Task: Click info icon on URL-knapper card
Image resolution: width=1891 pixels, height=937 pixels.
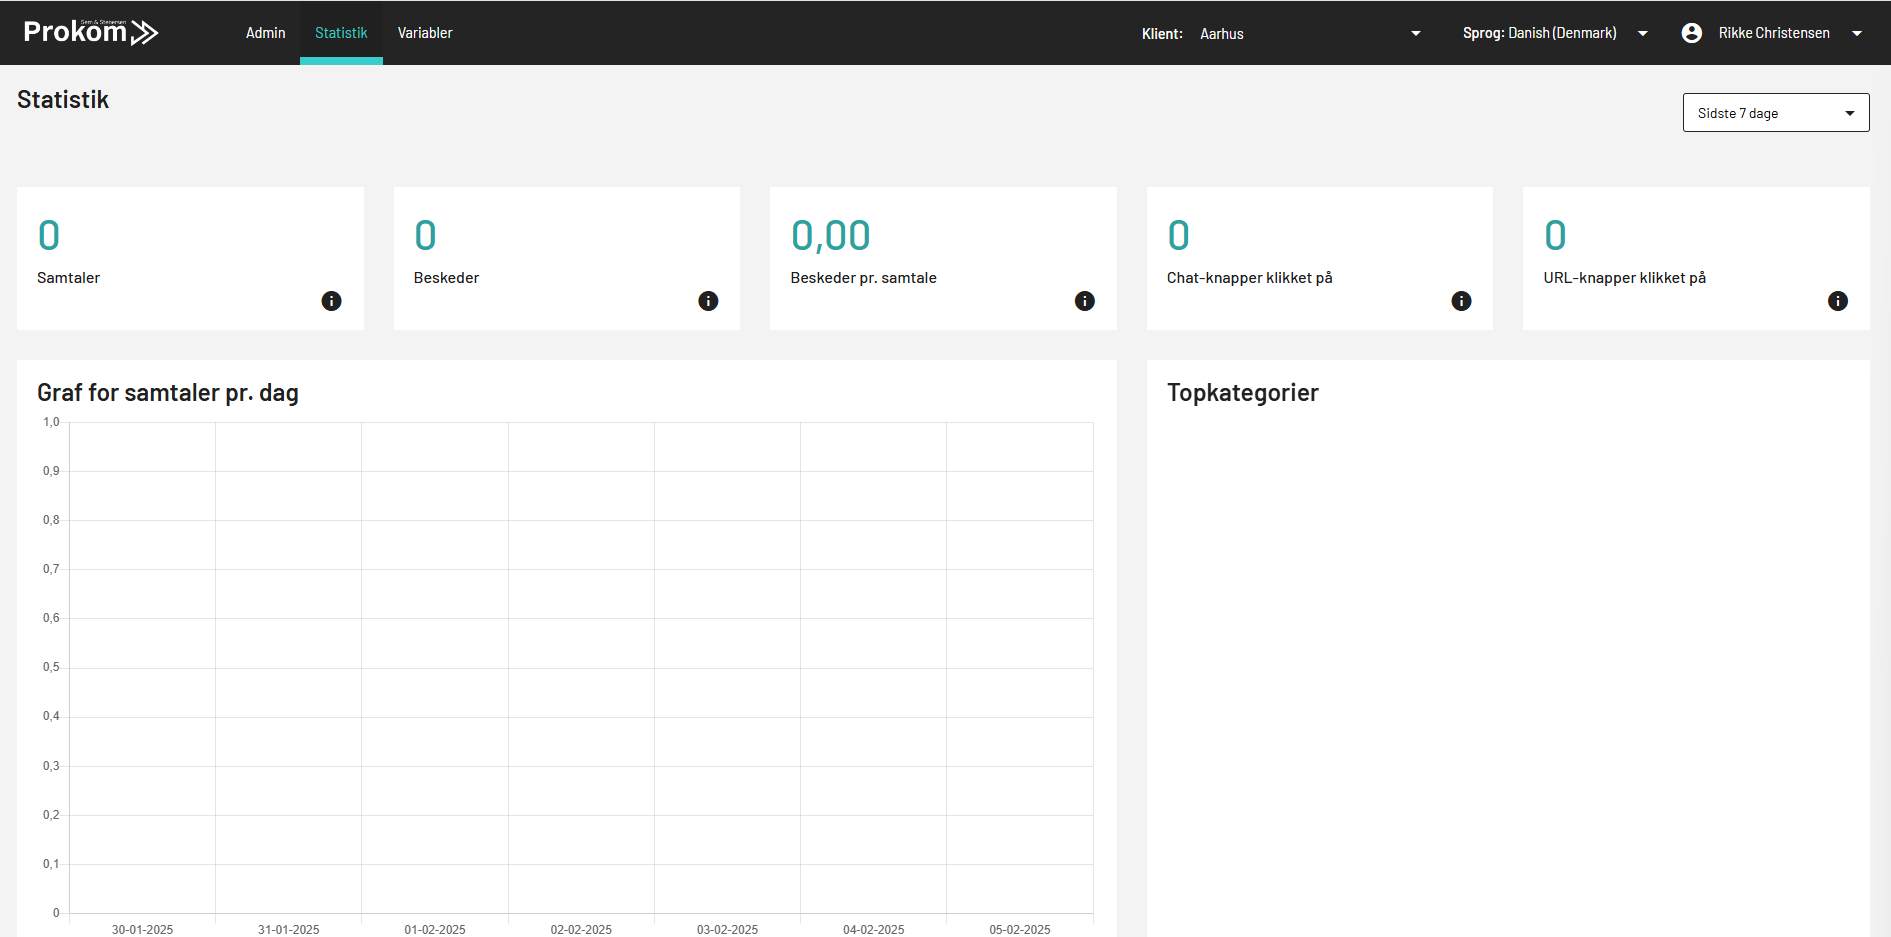Action: tap(1837, 301)
